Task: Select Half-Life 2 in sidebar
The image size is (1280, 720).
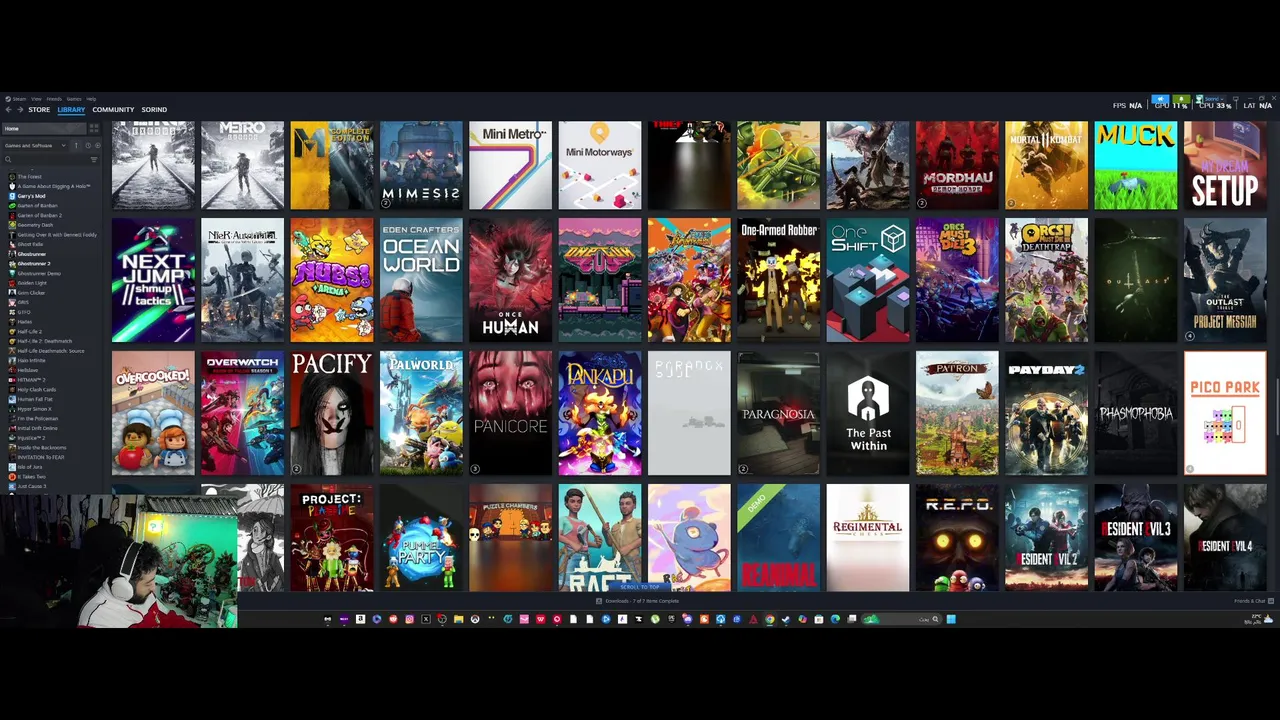Action: pos(30,331)
